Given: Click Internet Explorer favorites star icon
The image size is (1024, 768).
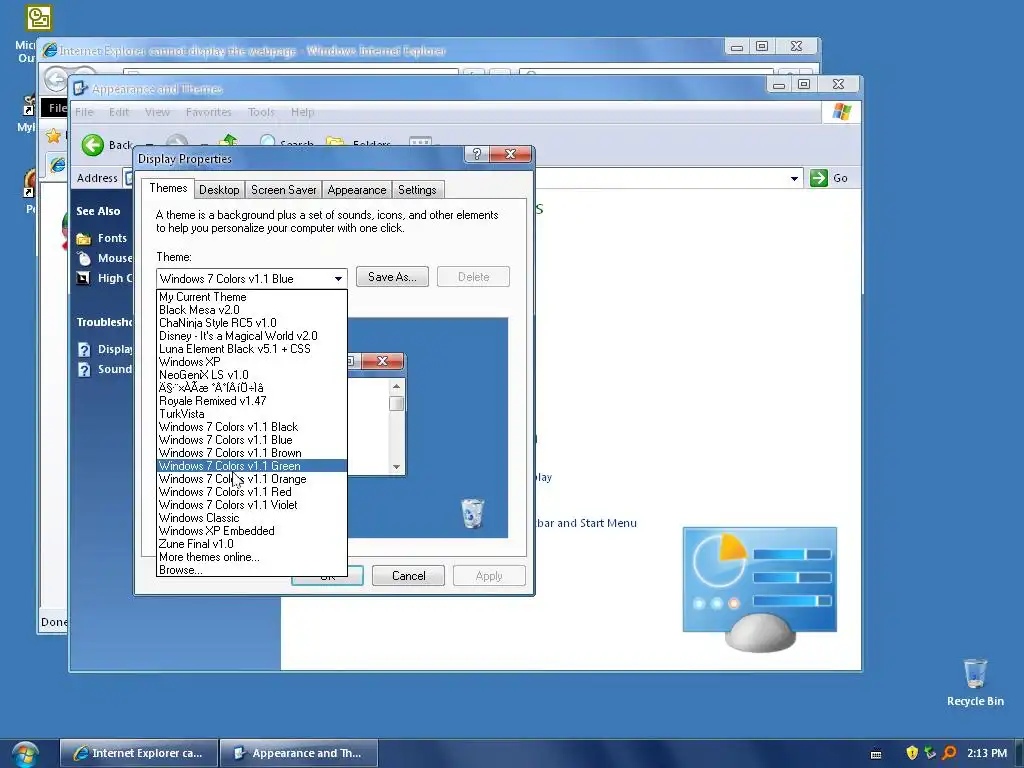Looking at the screenshot, I should [54, 136].
